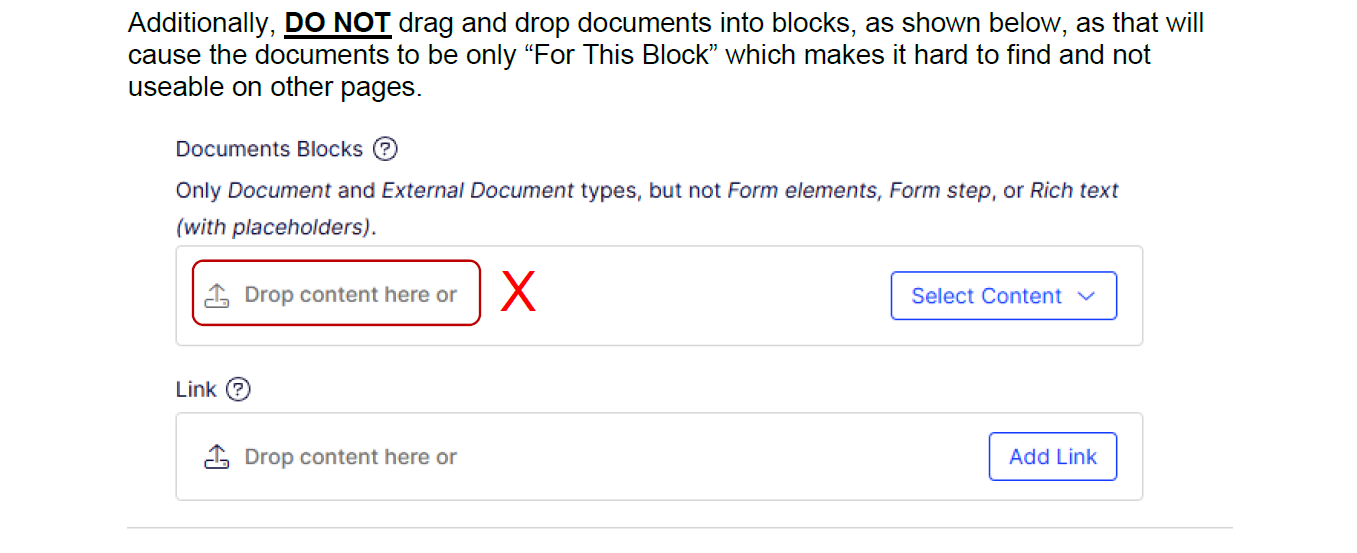Click the red X mark
Image resolution: width=1357 pixels, height=553 pixels.
(x=518, y=293)
